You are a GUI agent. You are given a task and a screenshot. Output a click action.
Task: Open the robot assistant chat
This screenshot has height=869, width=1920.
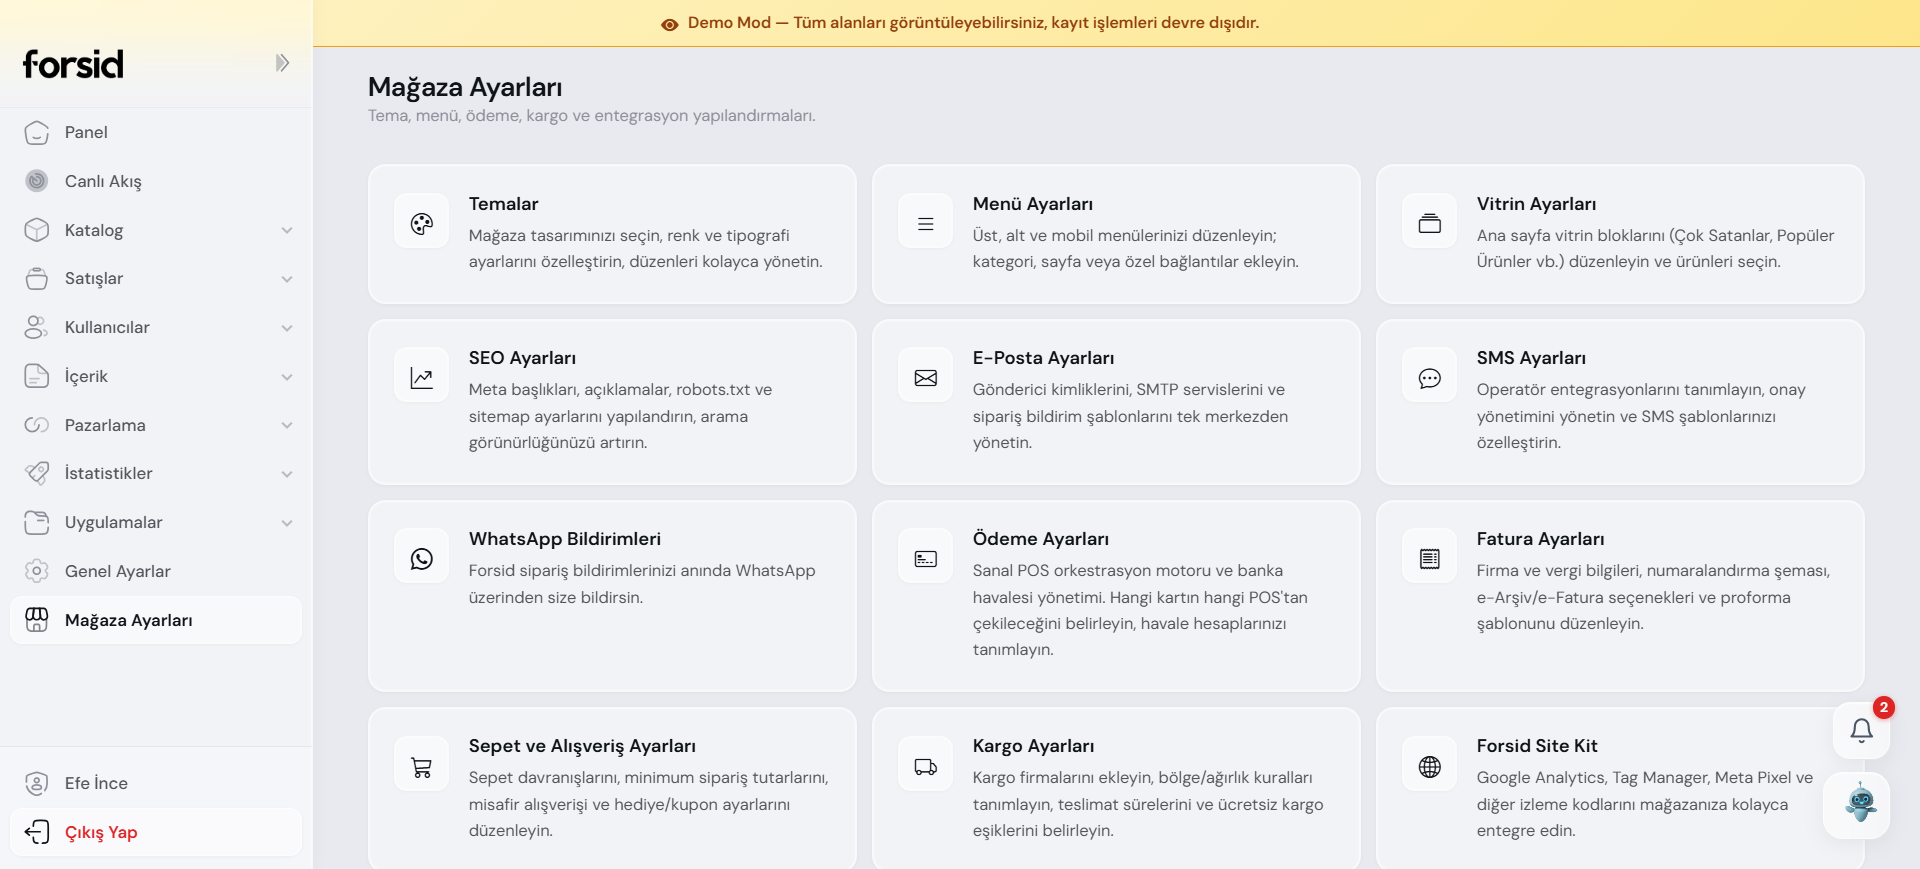pos(1857,805)
